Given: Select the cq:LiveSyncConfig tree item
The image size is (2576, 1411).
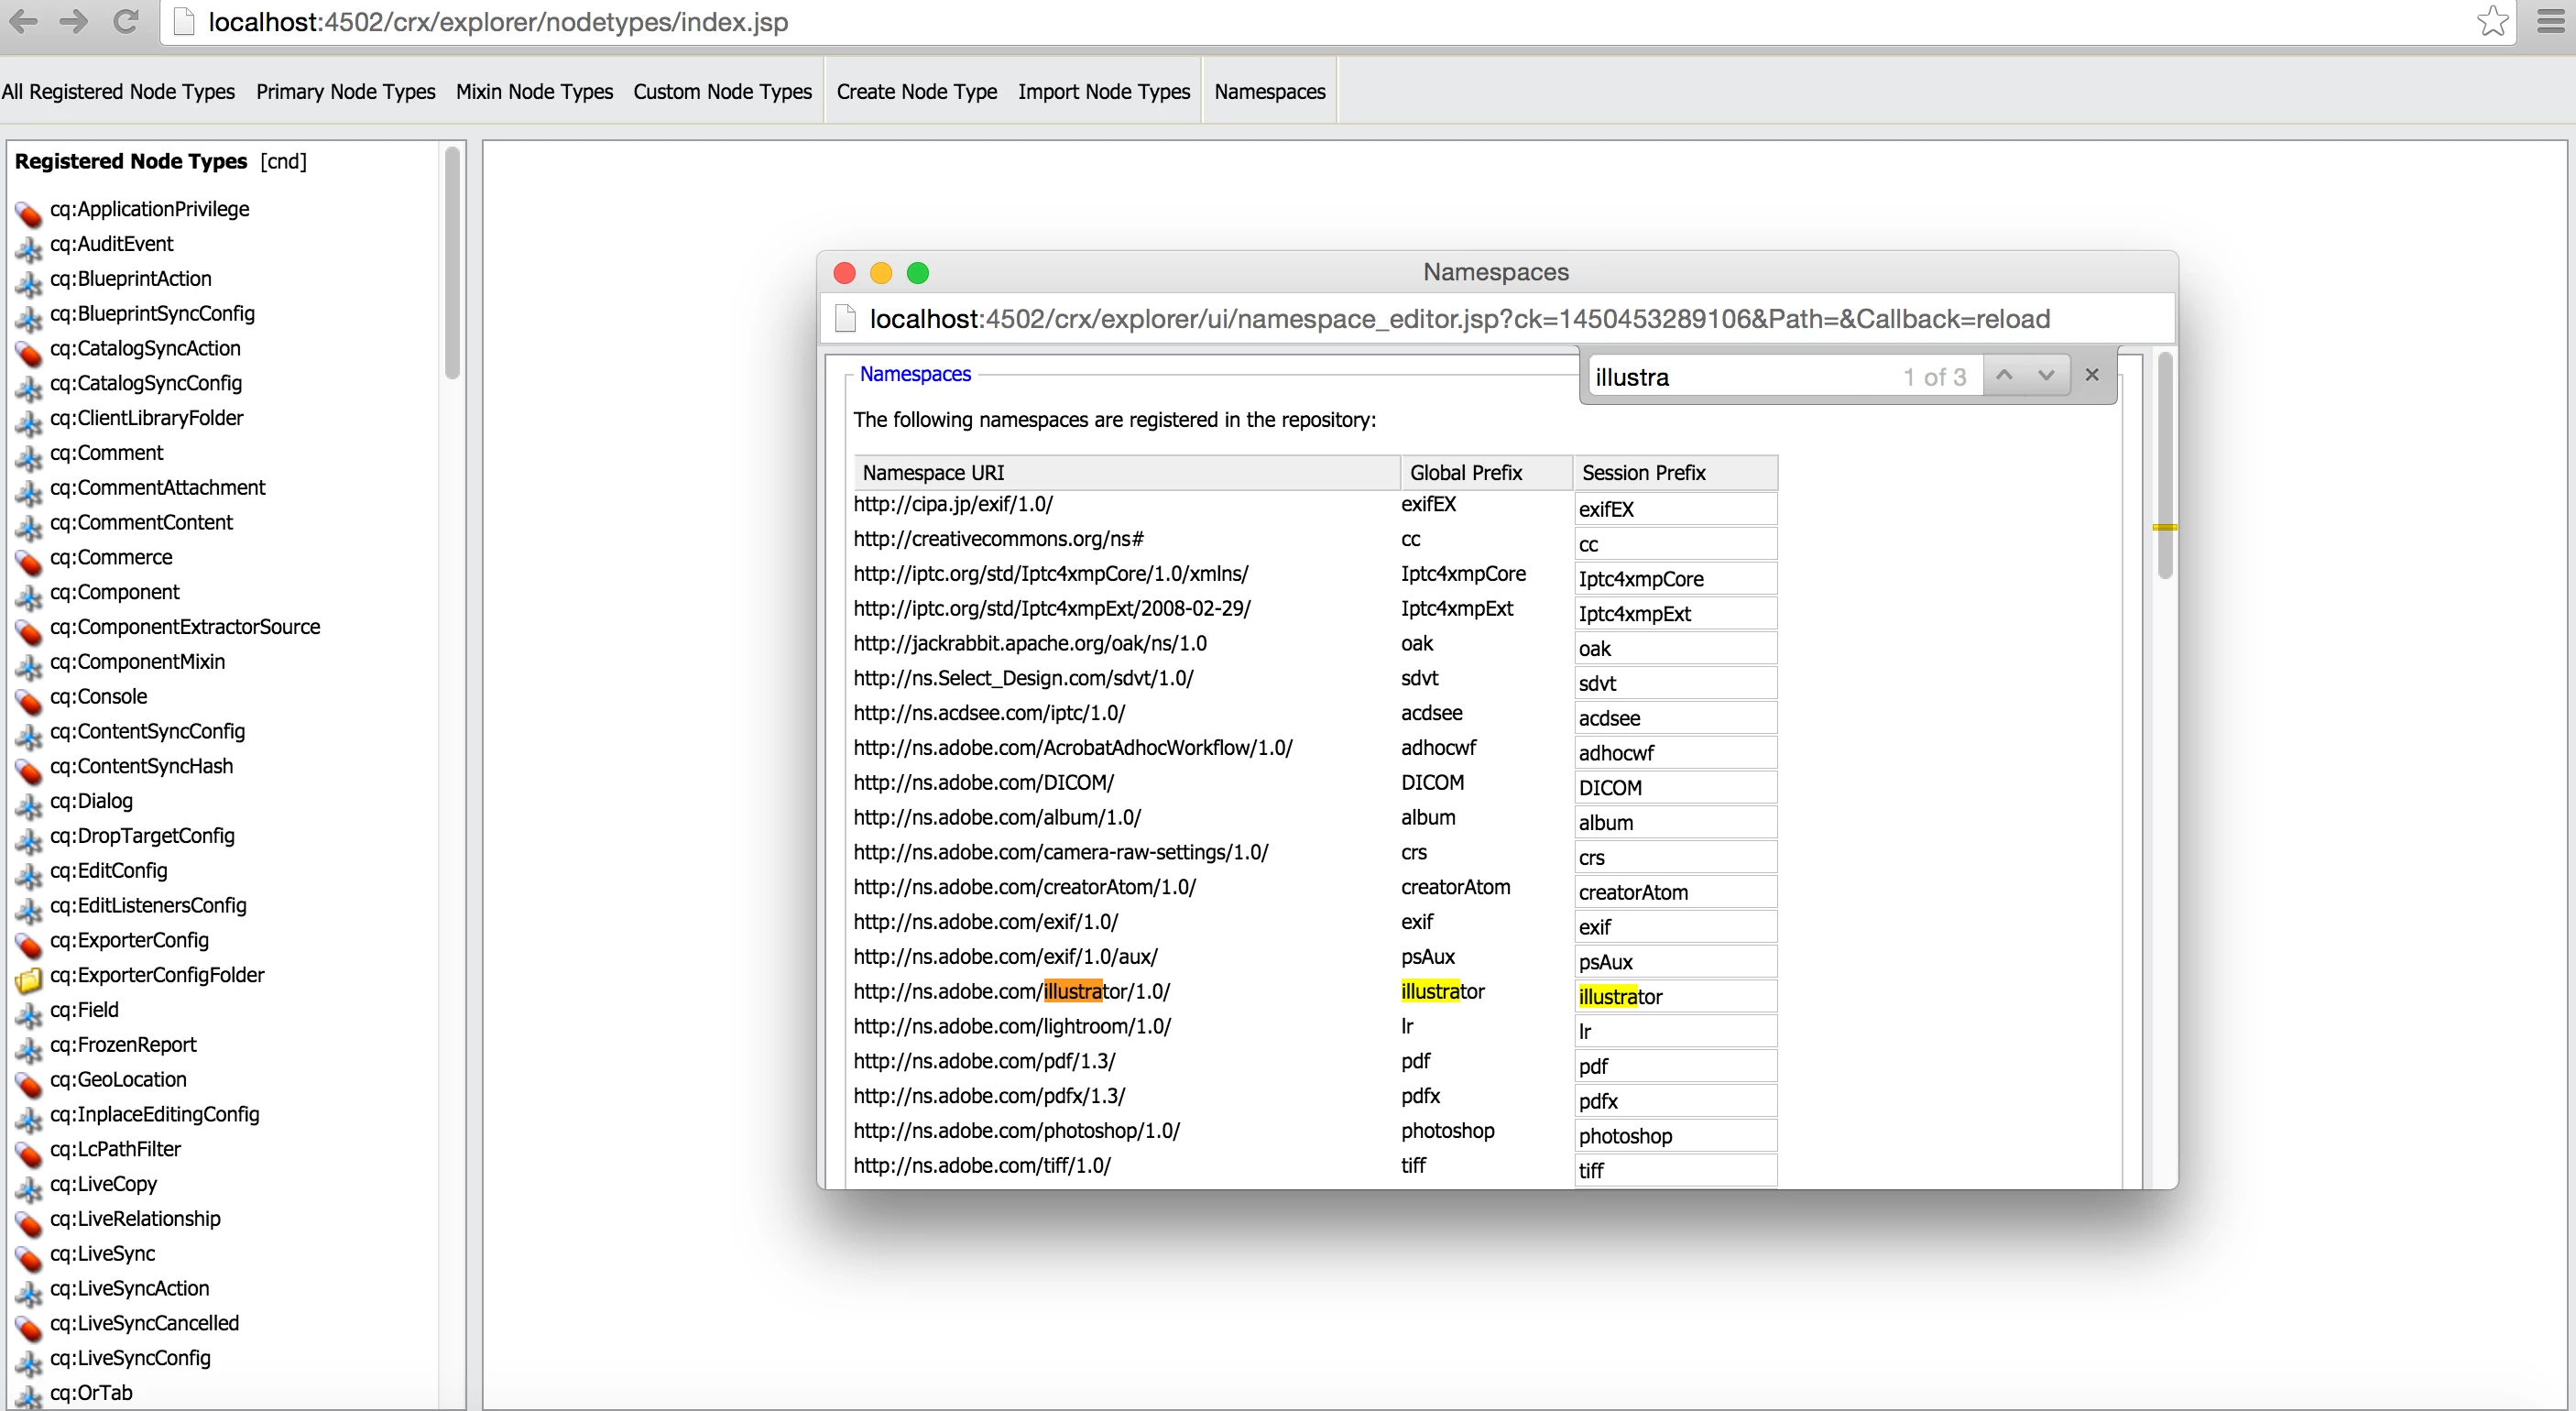Looking at the screenshot, I should pyautogui.click(x=130, y=1357).
